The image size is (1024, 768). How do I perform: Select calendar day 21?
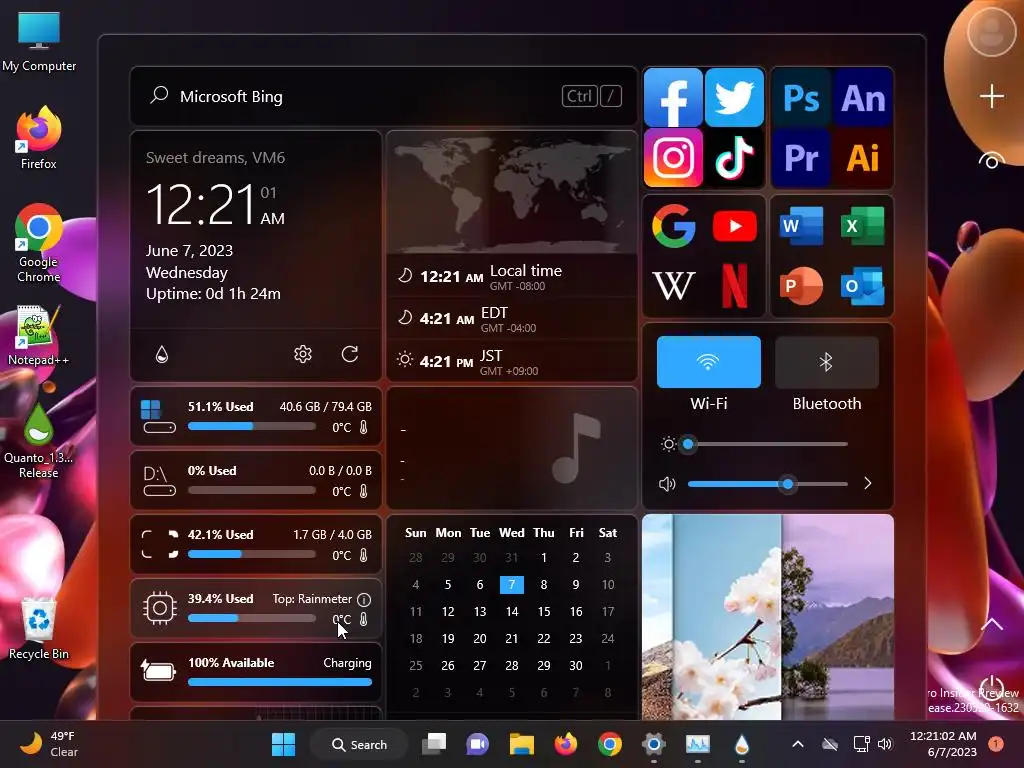pyautogui.click(x=511, y=639)
